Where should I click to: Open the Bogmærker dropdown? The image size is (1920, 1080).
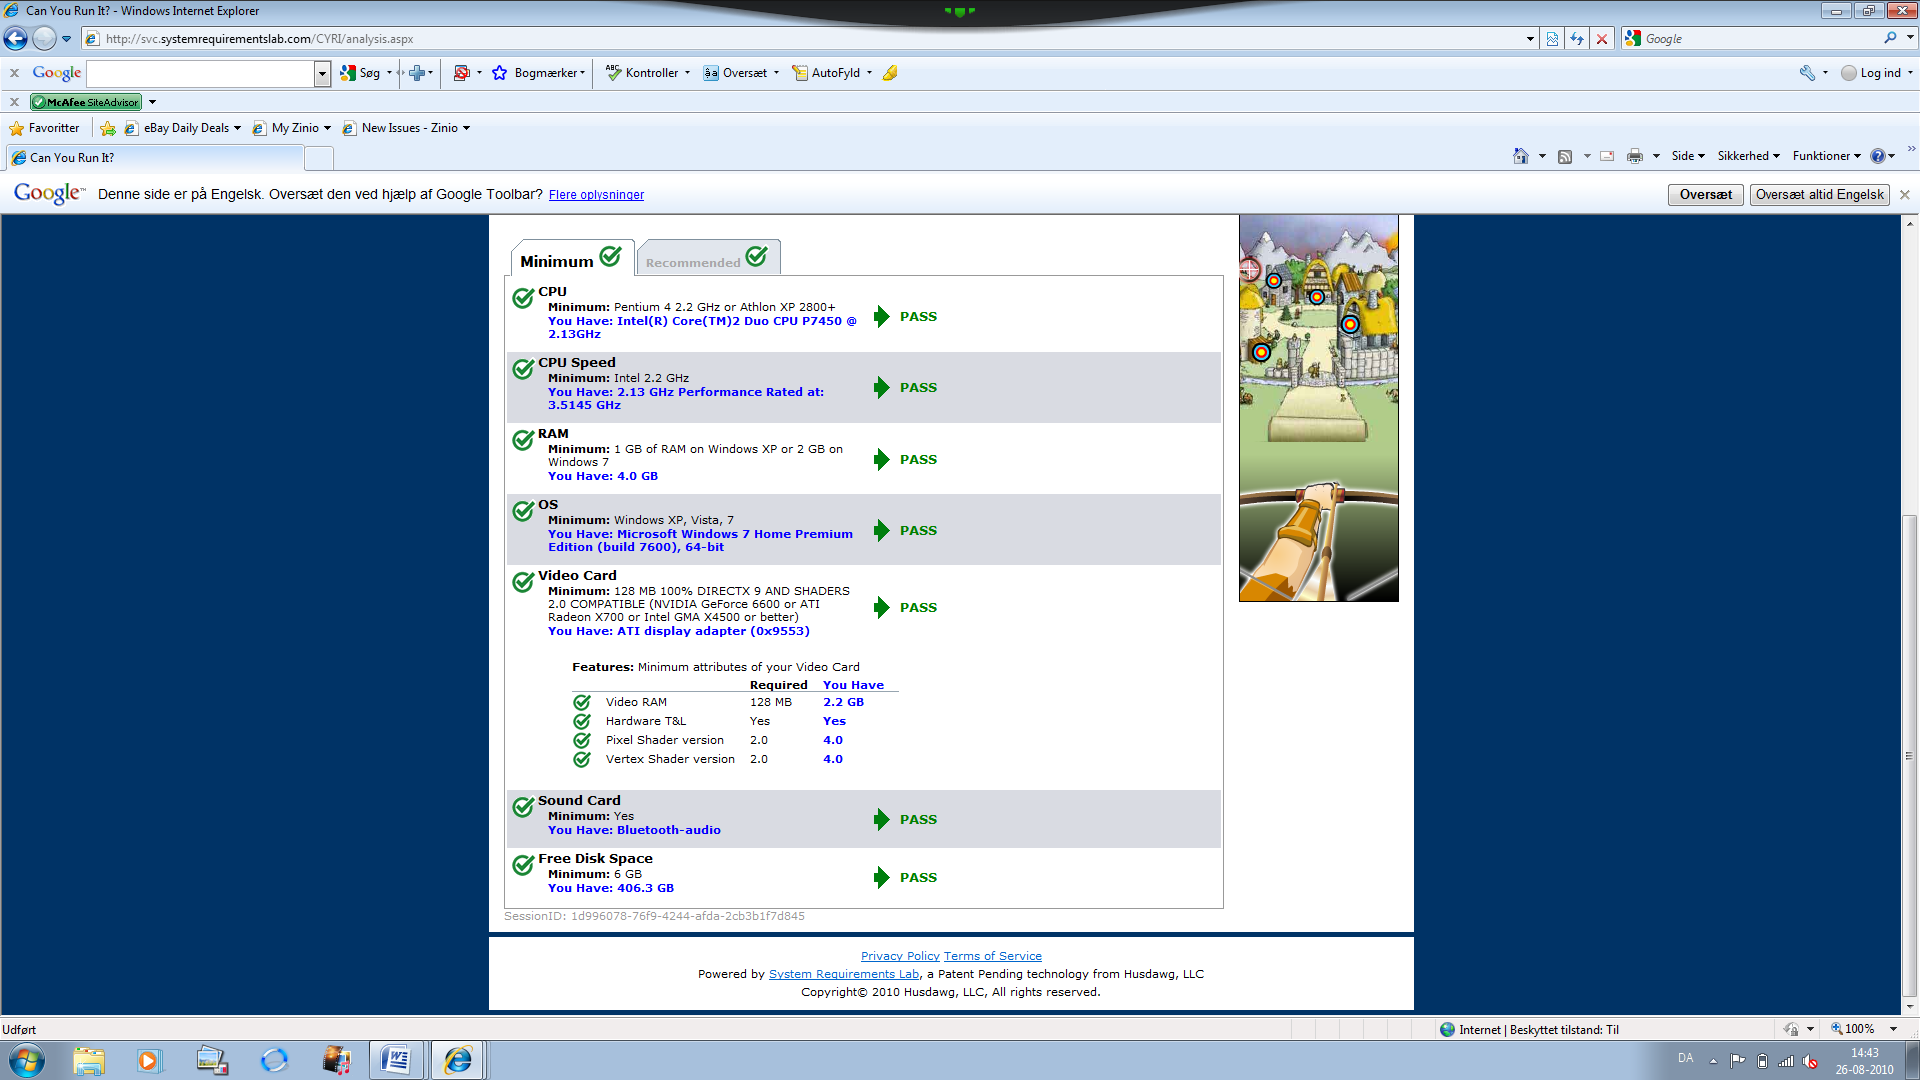tap(548, 73)
